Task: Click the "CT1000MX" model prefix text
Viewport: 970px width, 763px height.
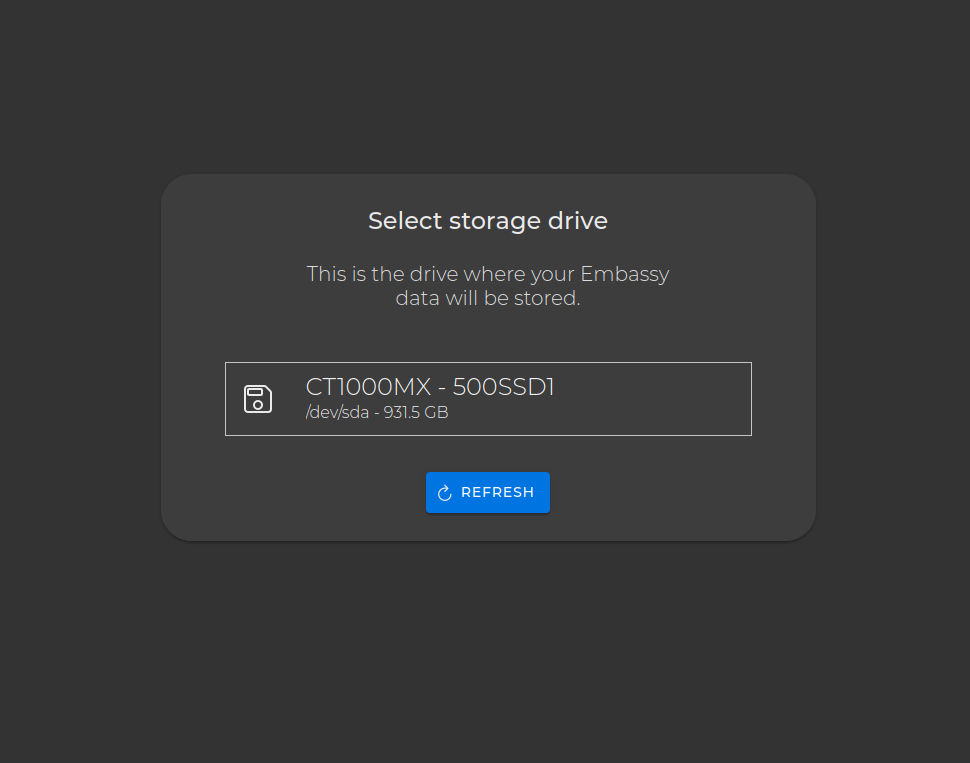Action: click(x=368, y=387)
